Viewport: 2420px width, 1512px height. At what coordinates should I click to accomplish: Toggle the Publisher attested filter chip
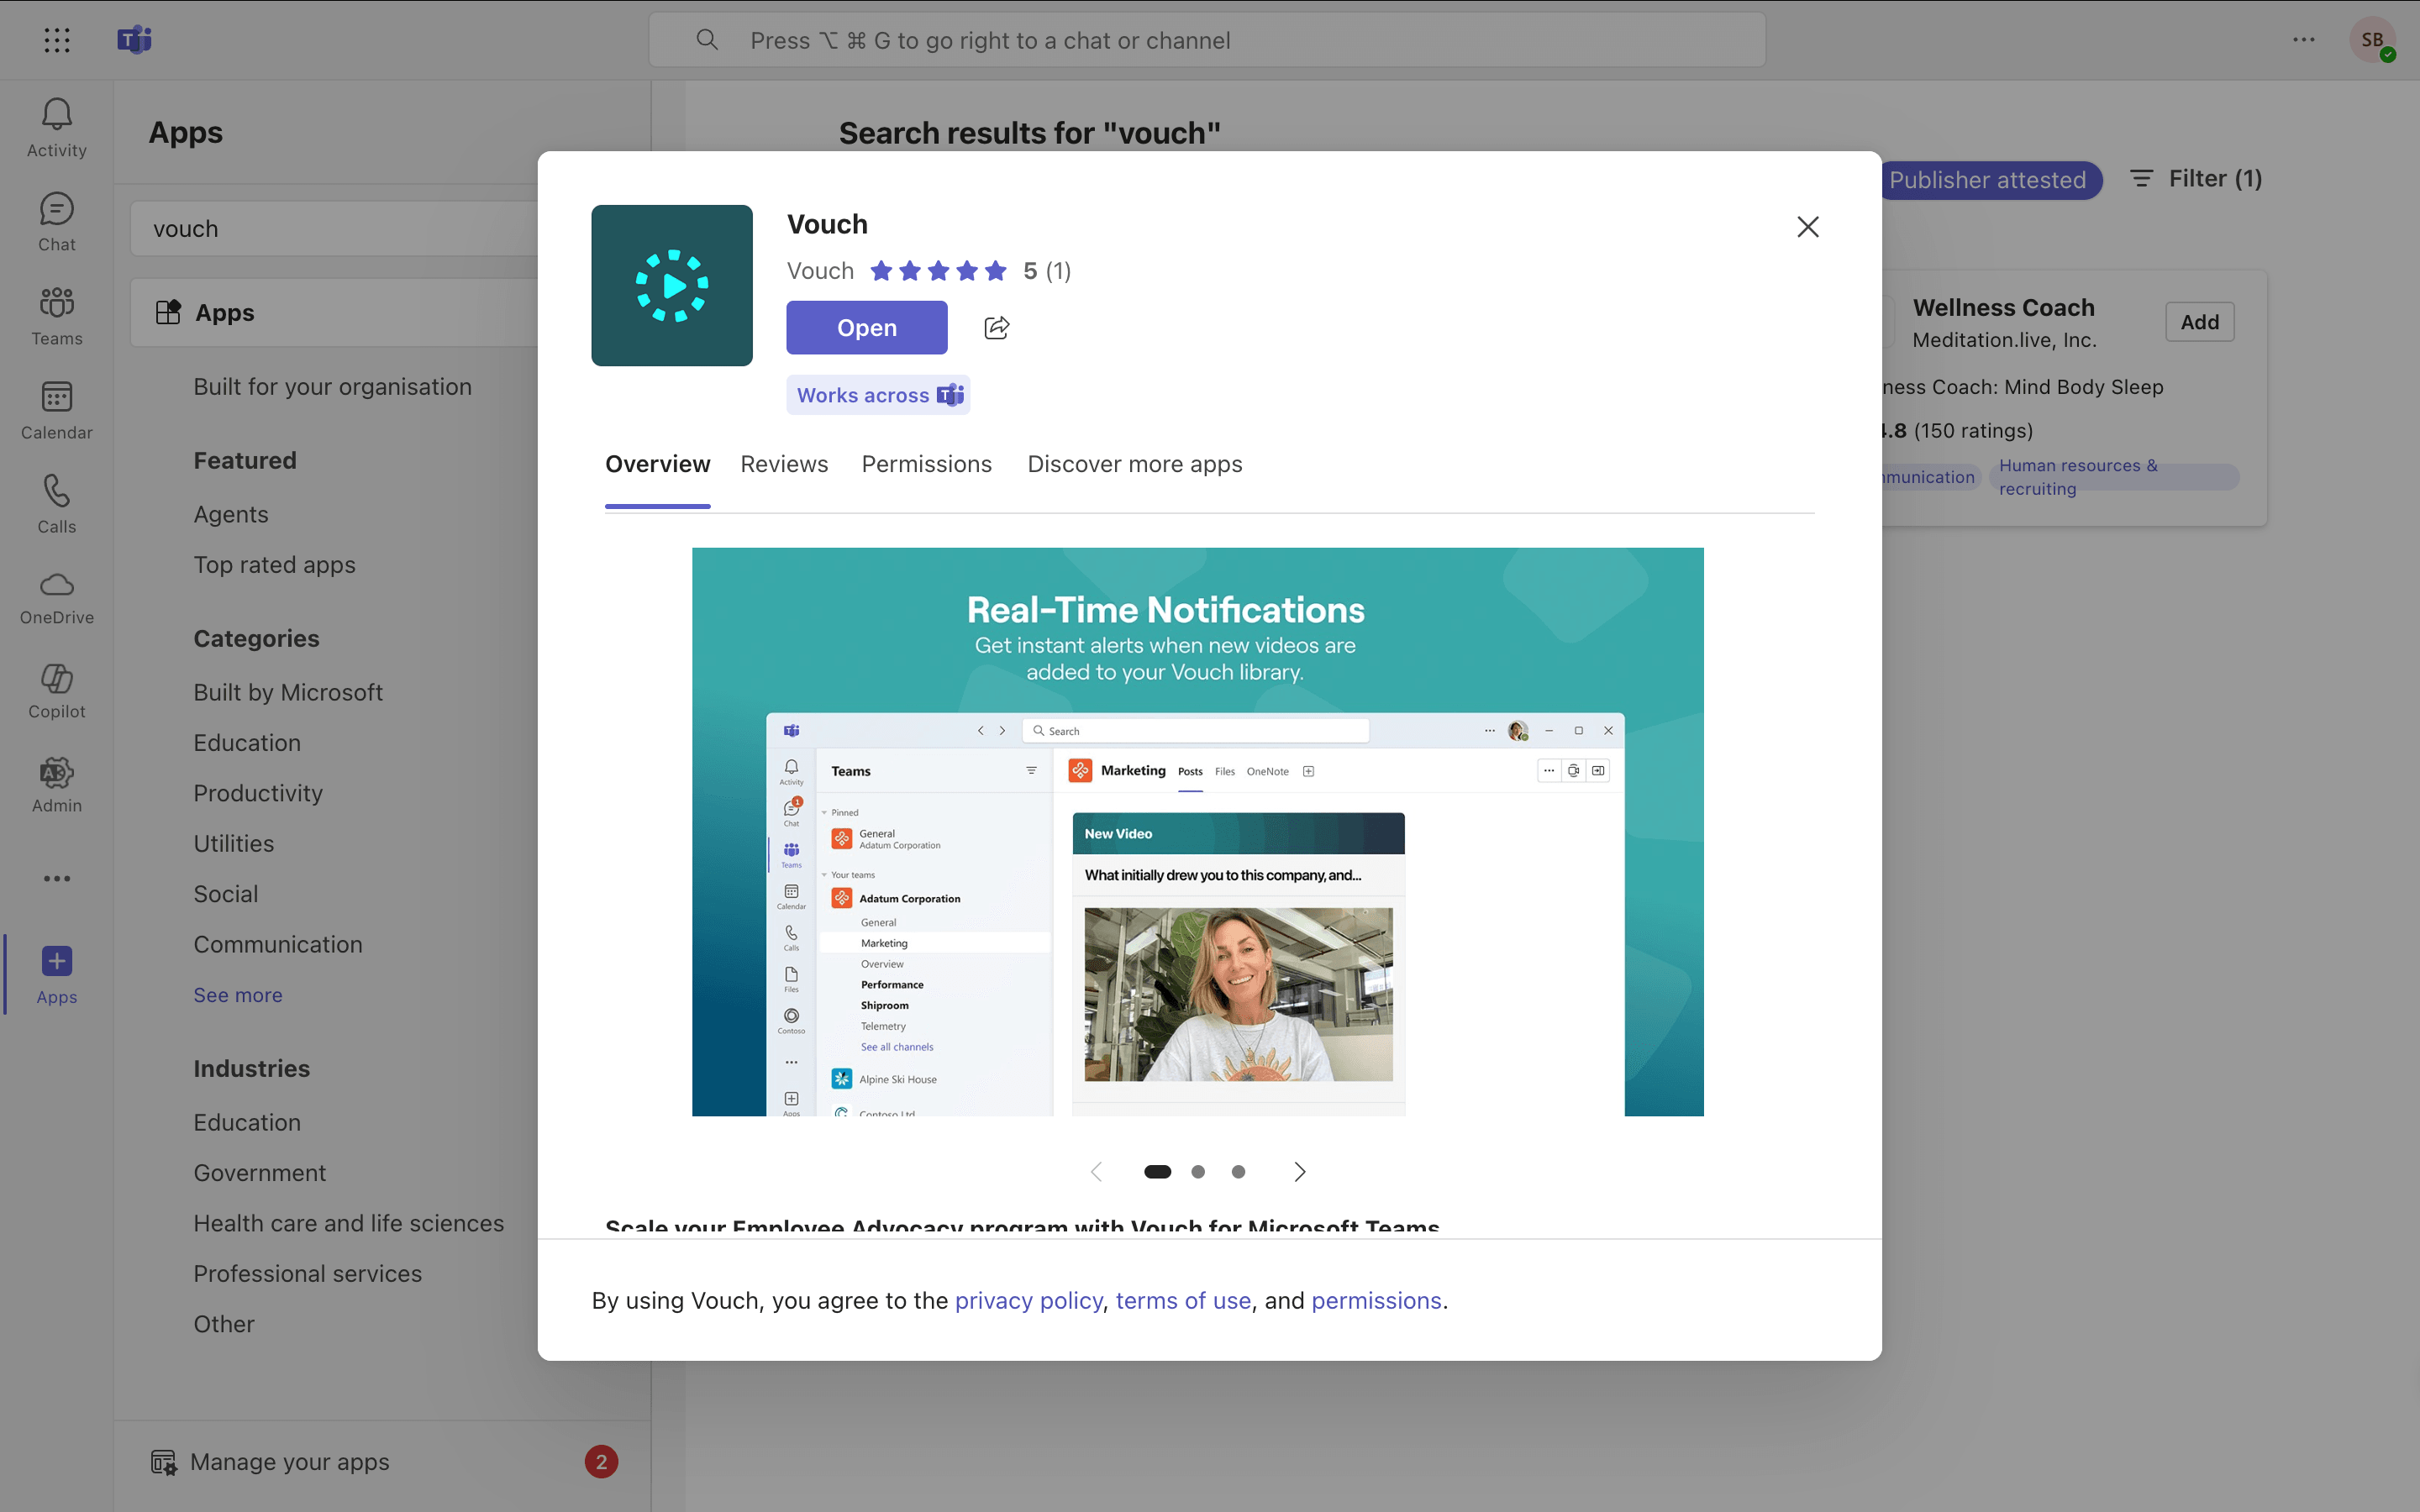(1988, 180)
